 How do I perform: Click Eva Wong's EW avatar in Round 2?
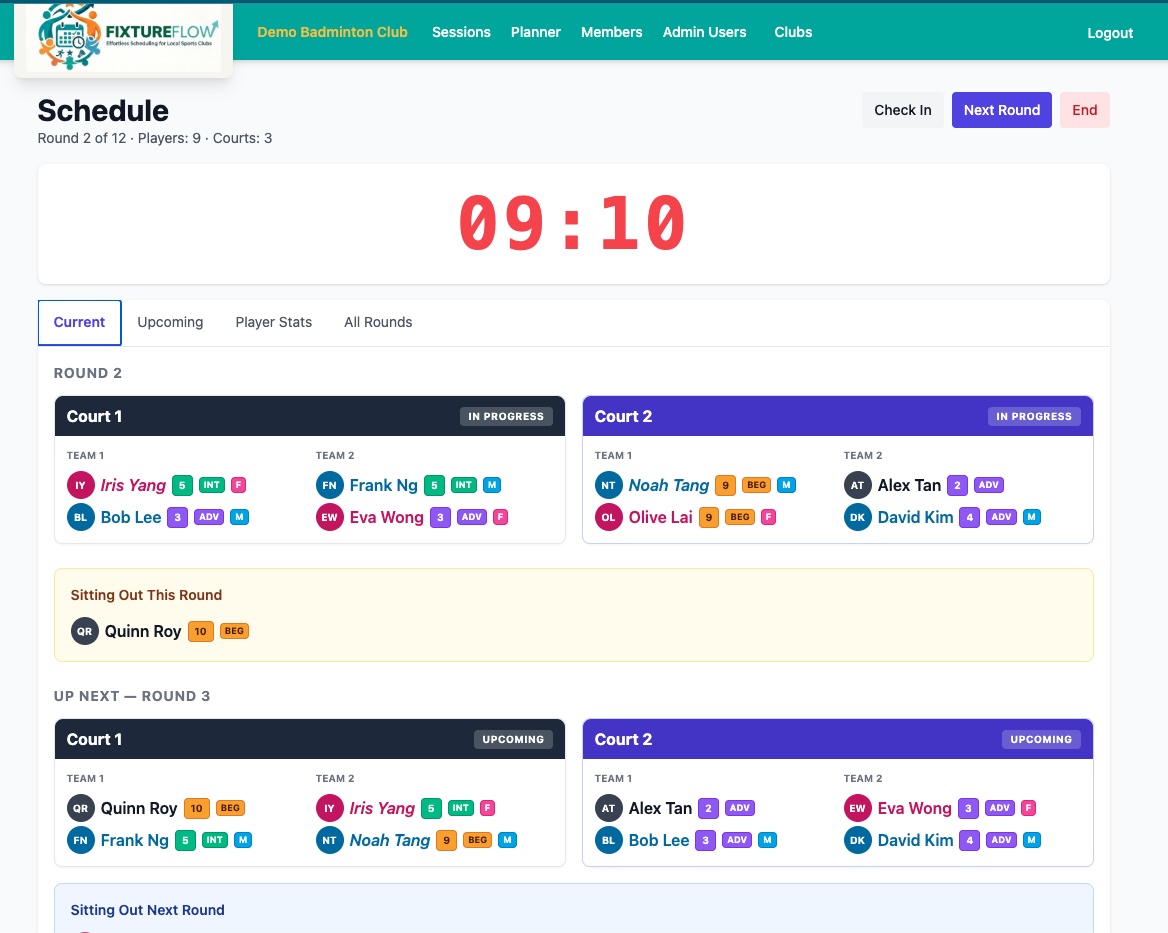(329, 517)
